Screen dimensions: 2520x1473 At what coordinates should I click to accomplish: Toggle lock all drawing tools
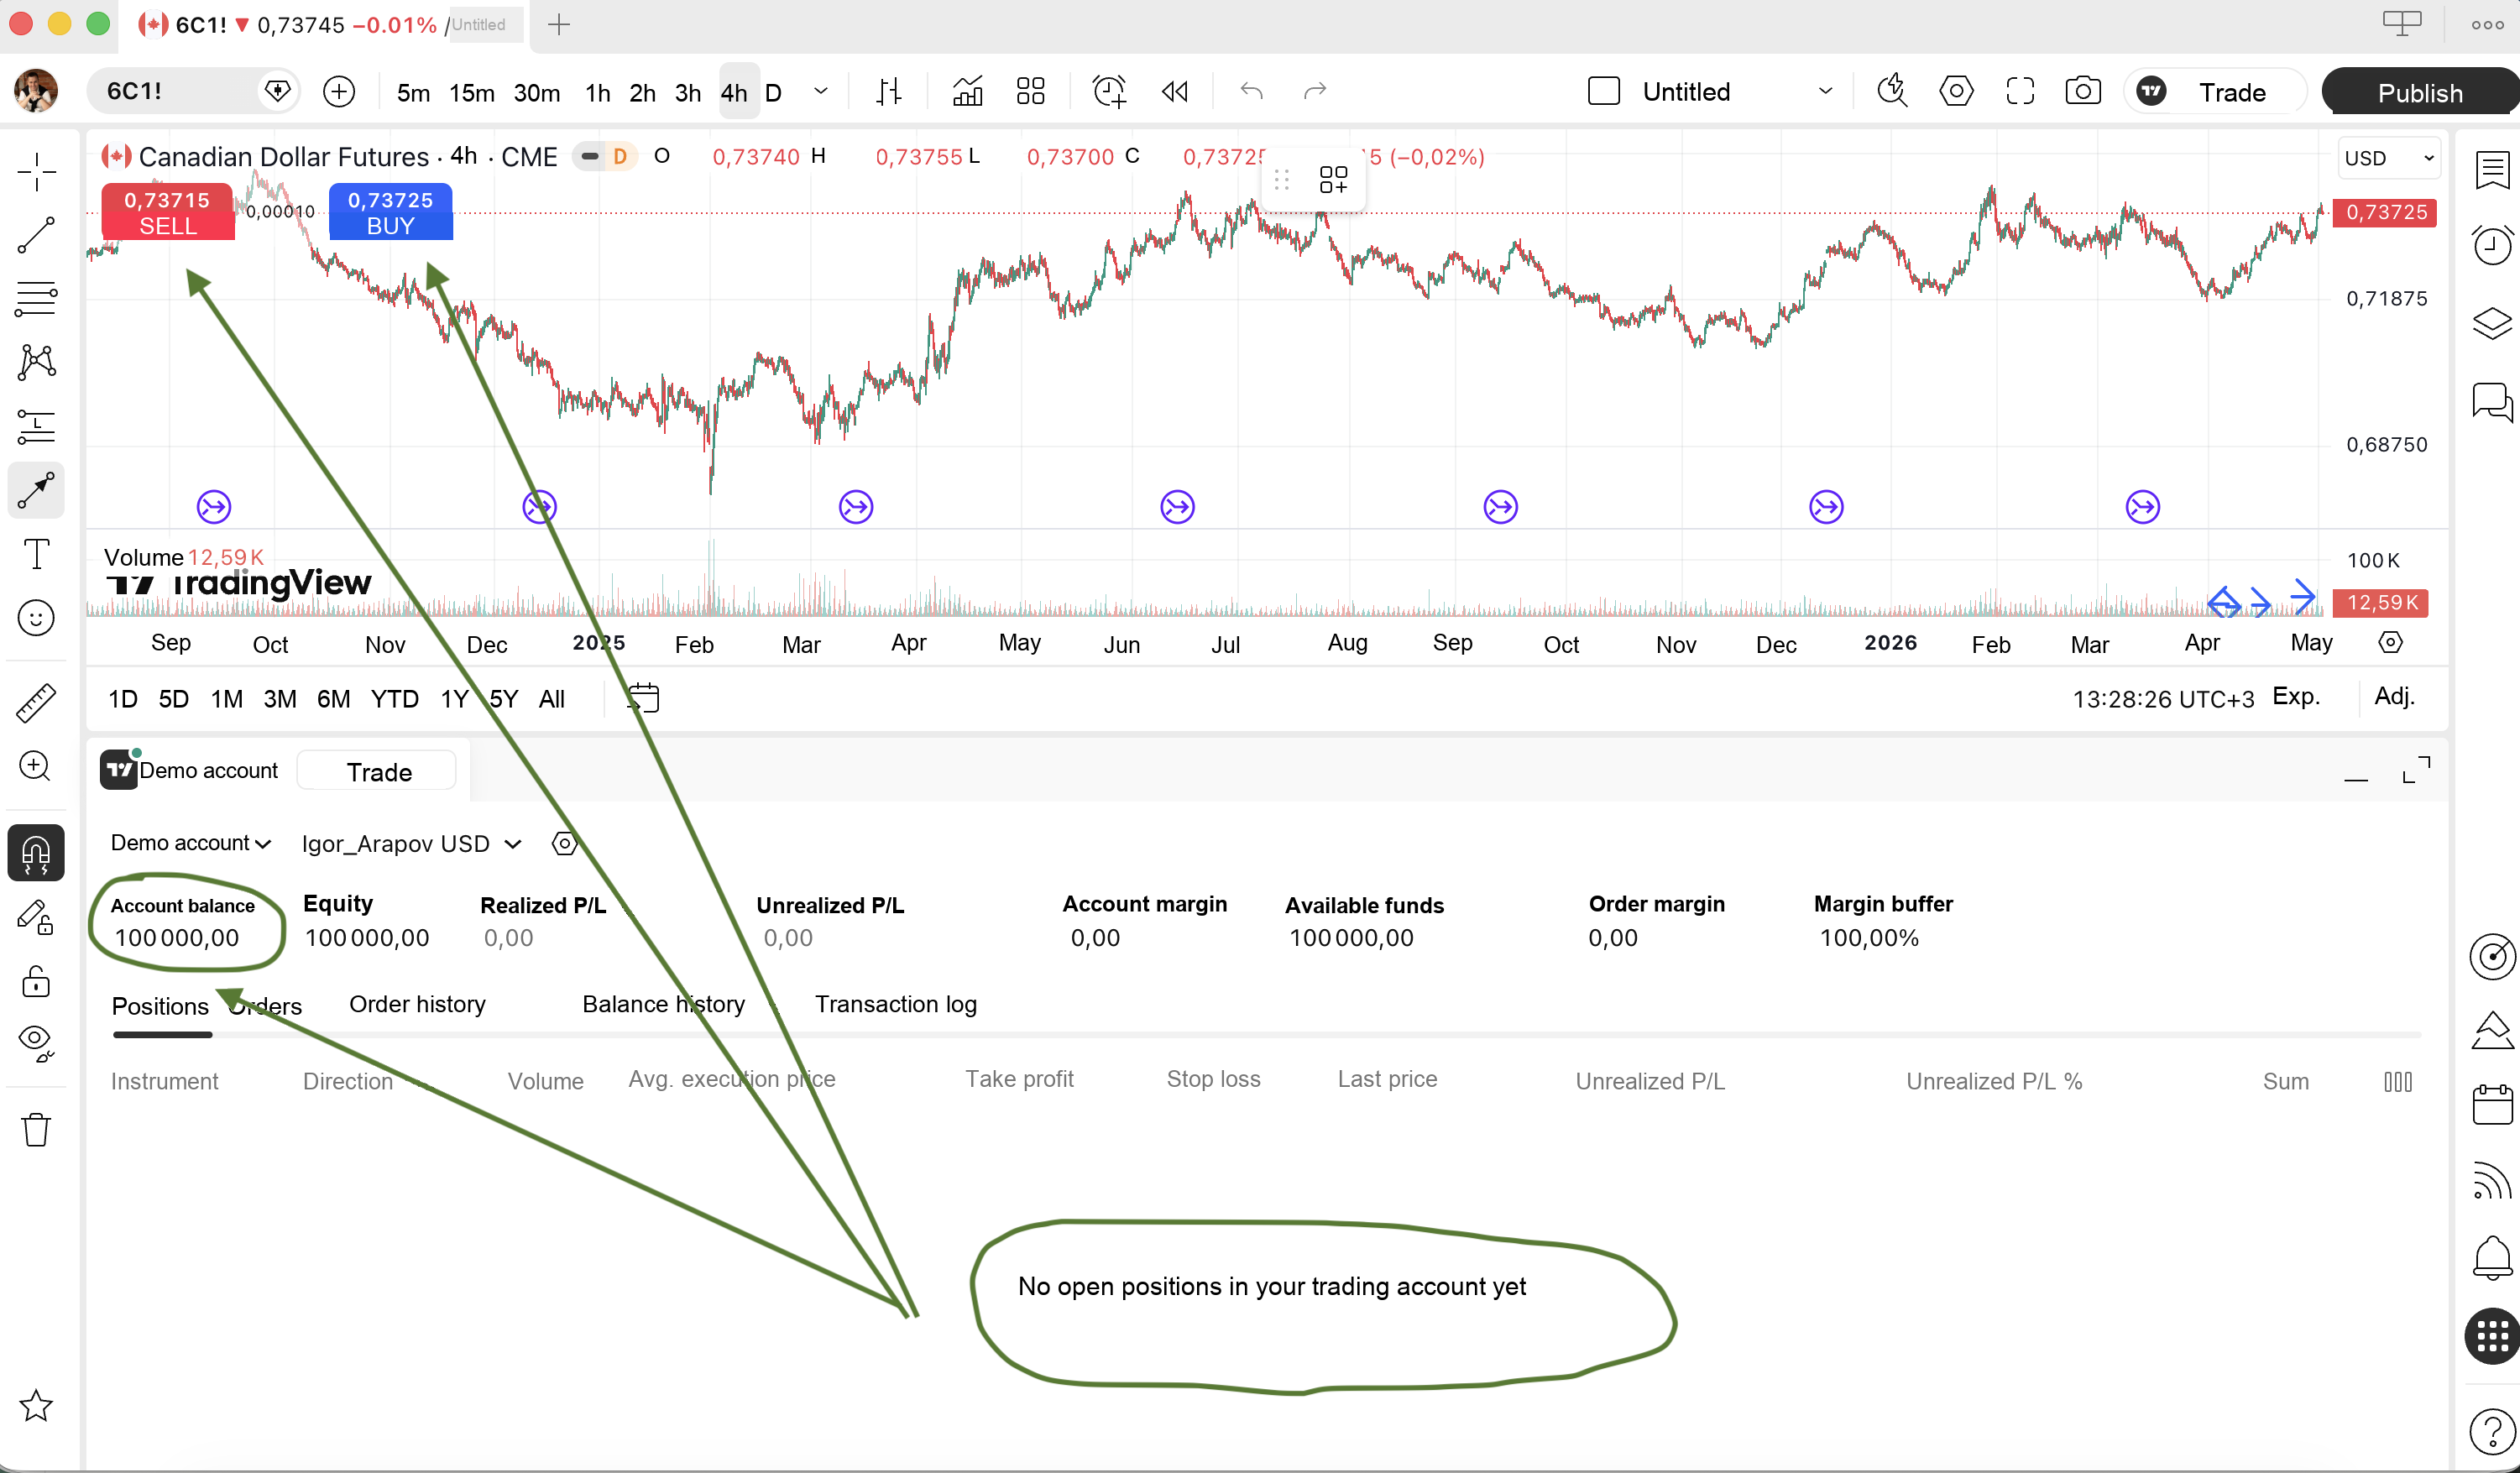tap(37, 982)
